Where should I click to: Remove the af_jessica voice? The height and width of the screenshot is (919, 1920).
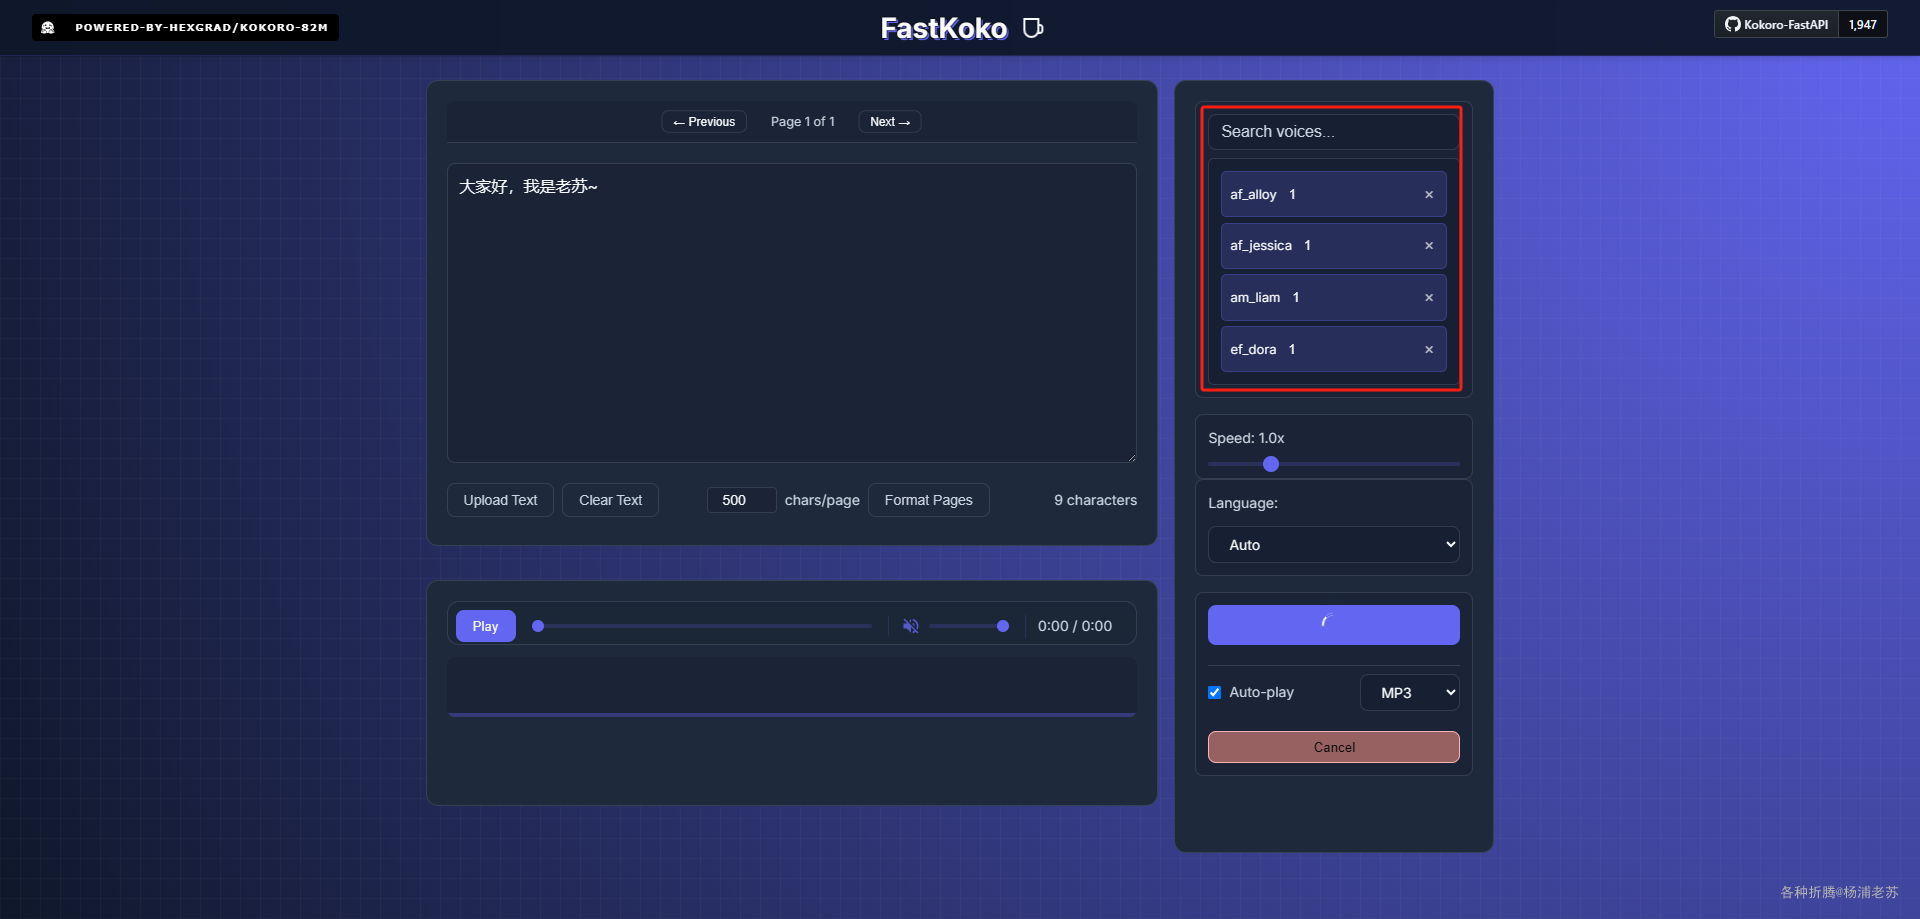click(x=1429, y=246)
